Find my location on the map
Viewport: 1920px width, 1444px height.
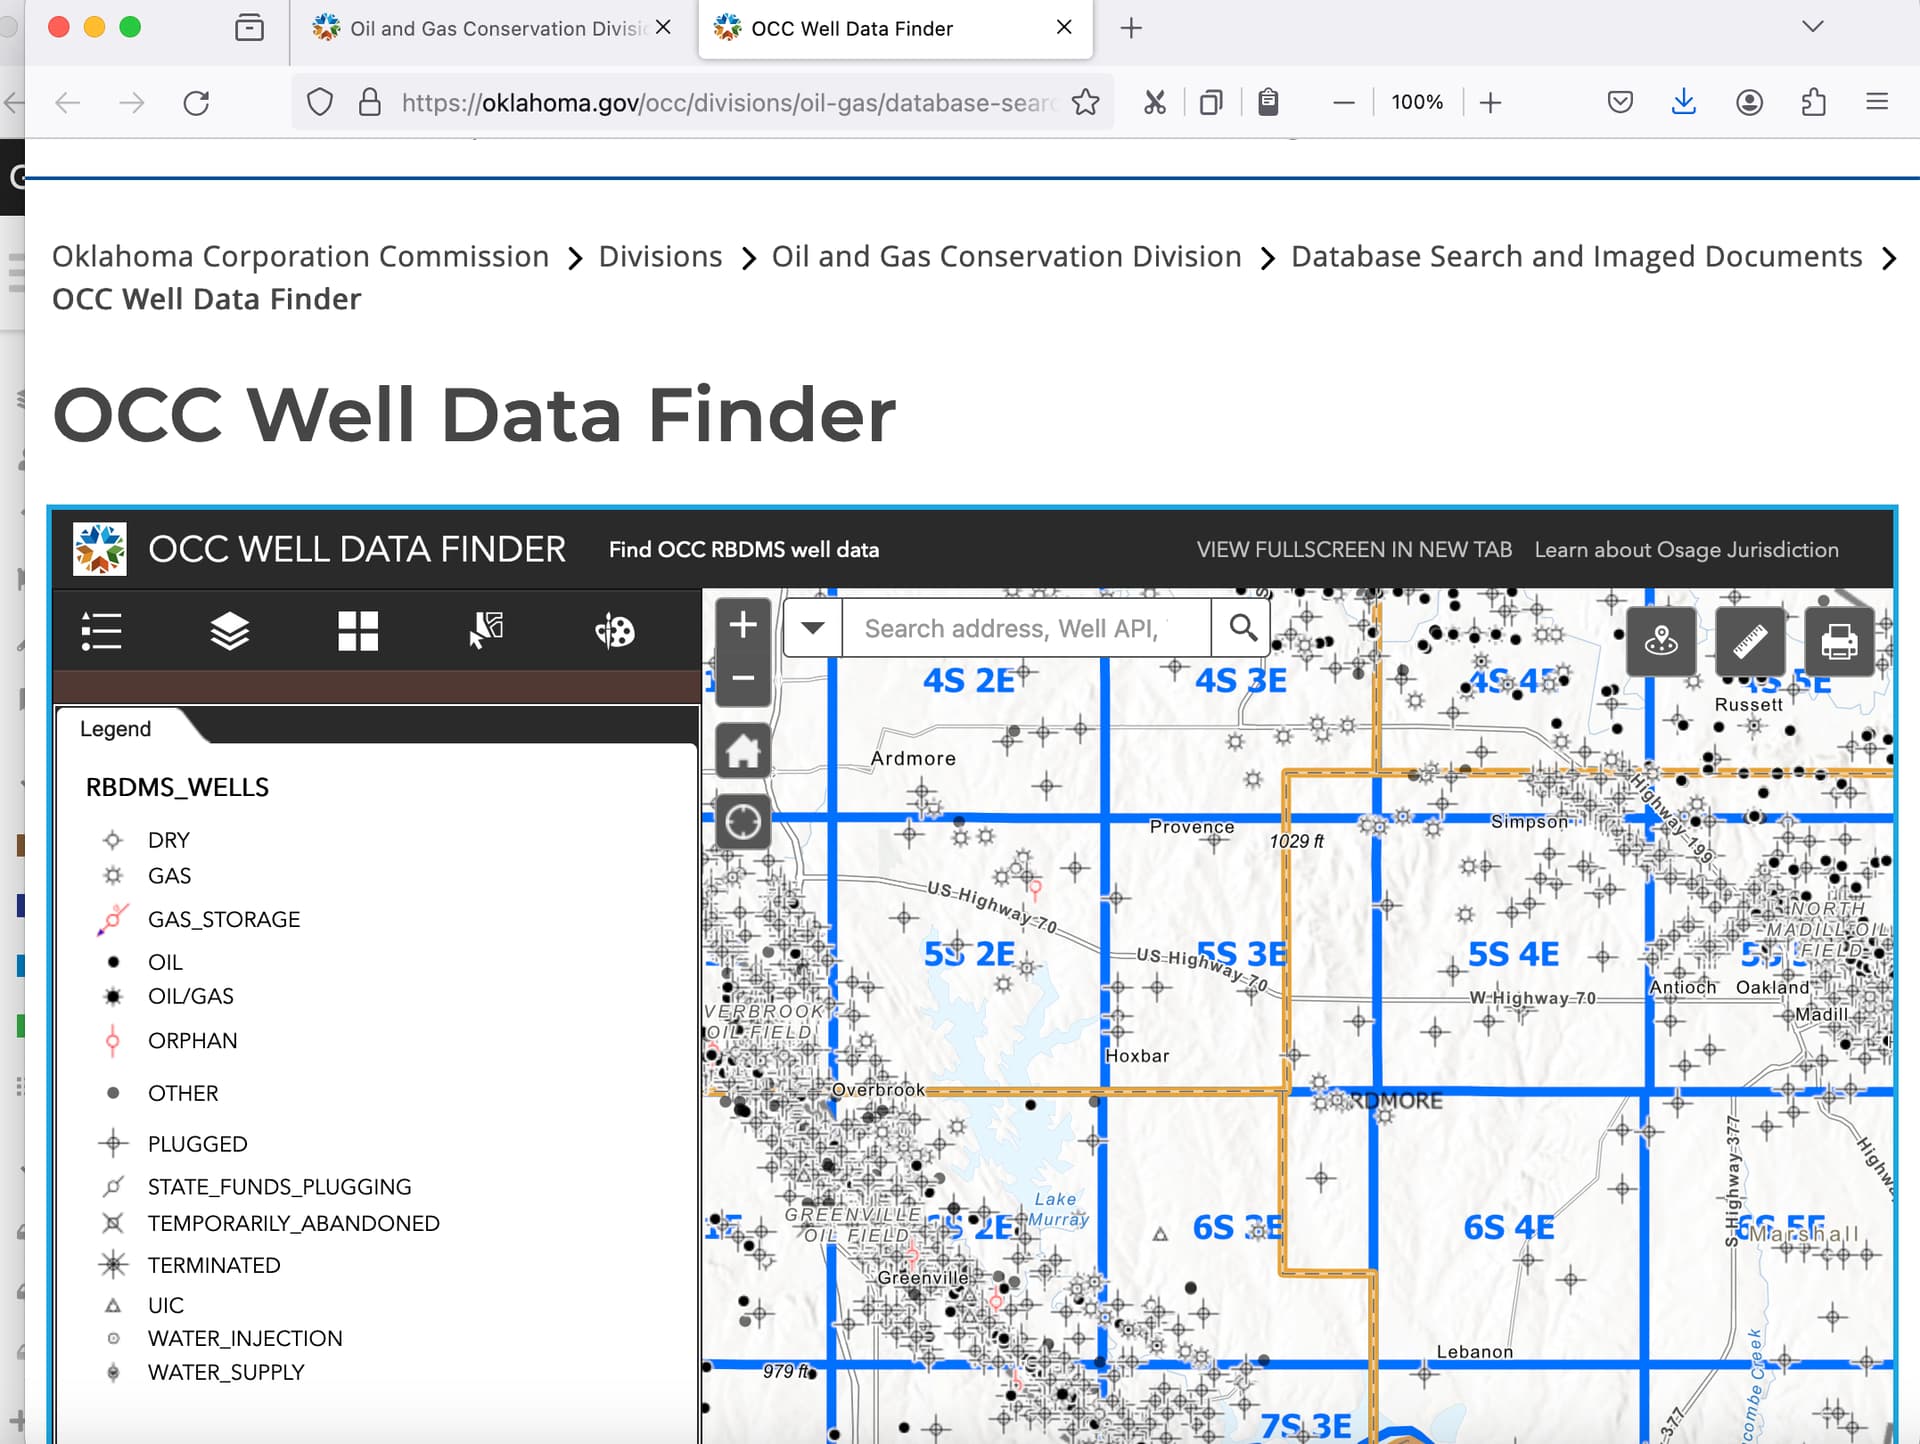click(x=742, y=822)
